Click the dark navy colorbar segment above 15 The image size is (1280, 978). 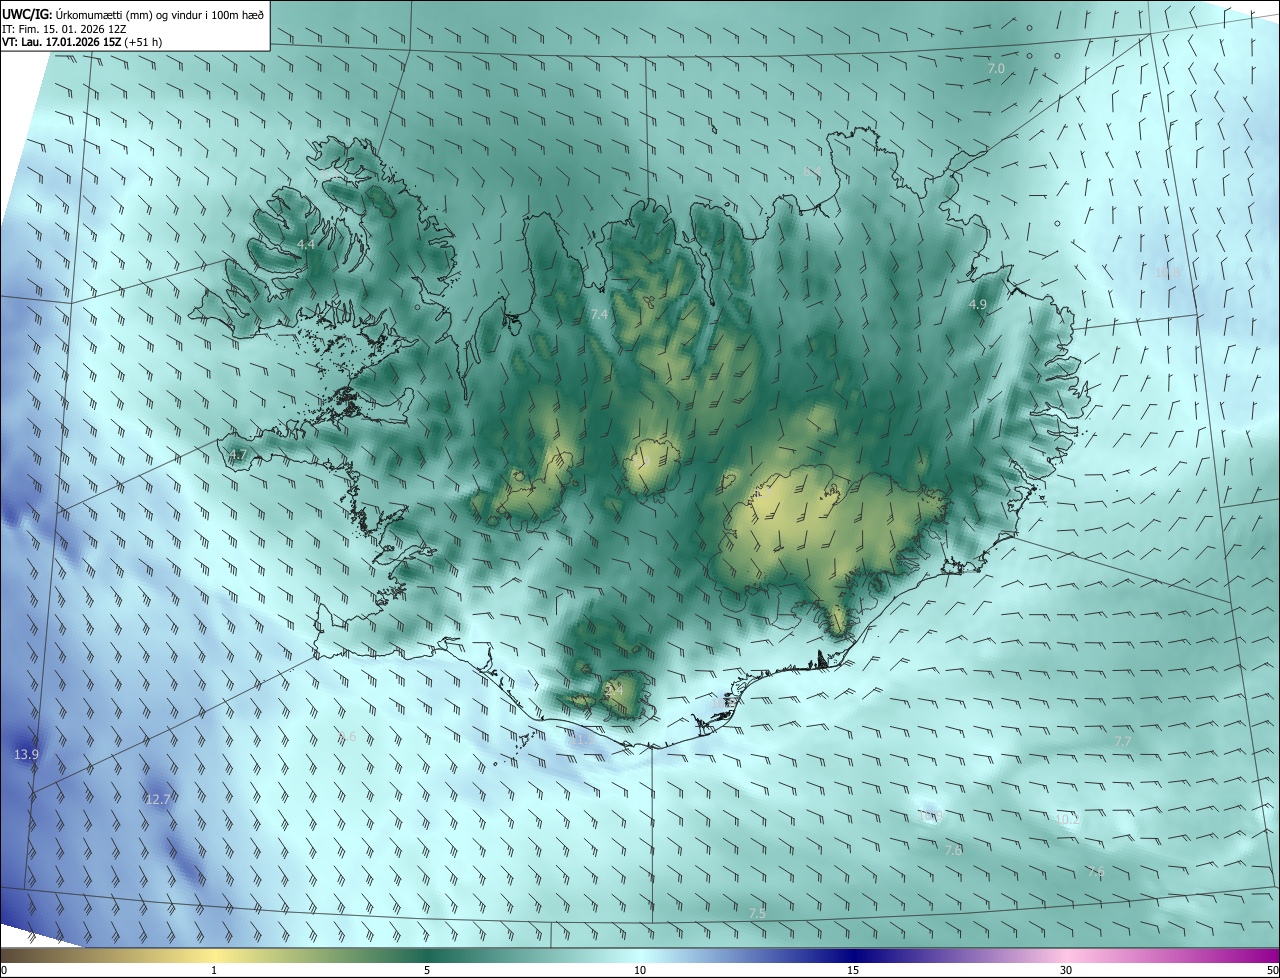coord(853,955)
